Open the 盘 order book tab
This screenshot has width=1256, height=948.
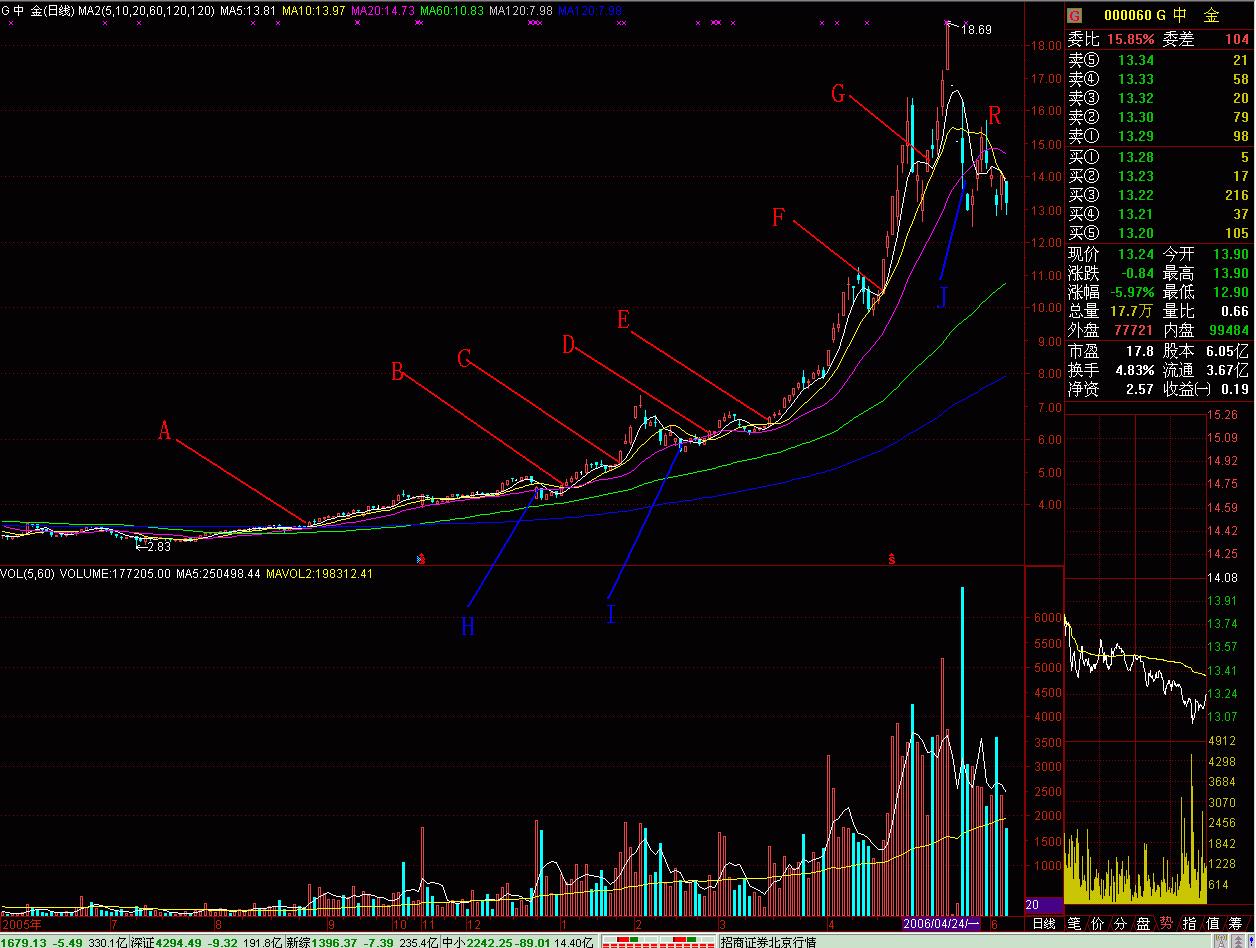click(x=1143, y=923)
